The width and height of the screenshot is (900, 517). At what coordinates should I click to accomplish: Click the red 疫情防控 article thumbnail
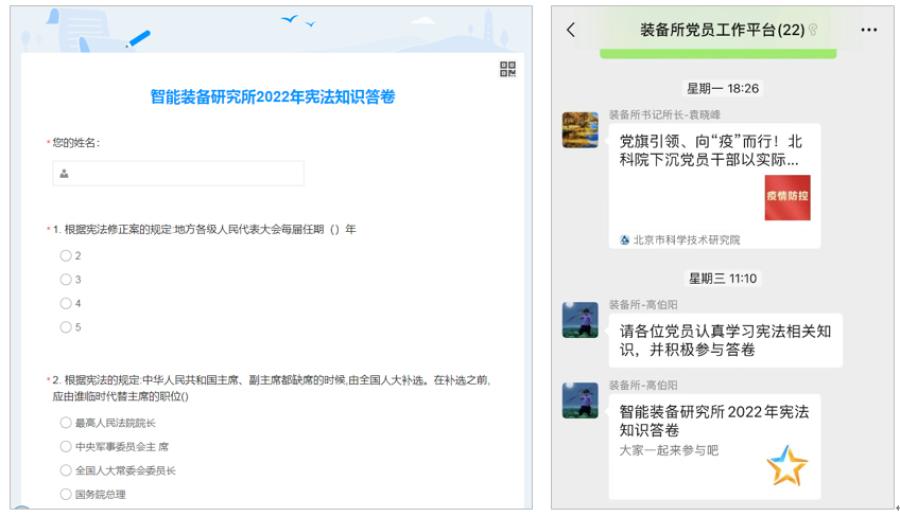(787, 198)
